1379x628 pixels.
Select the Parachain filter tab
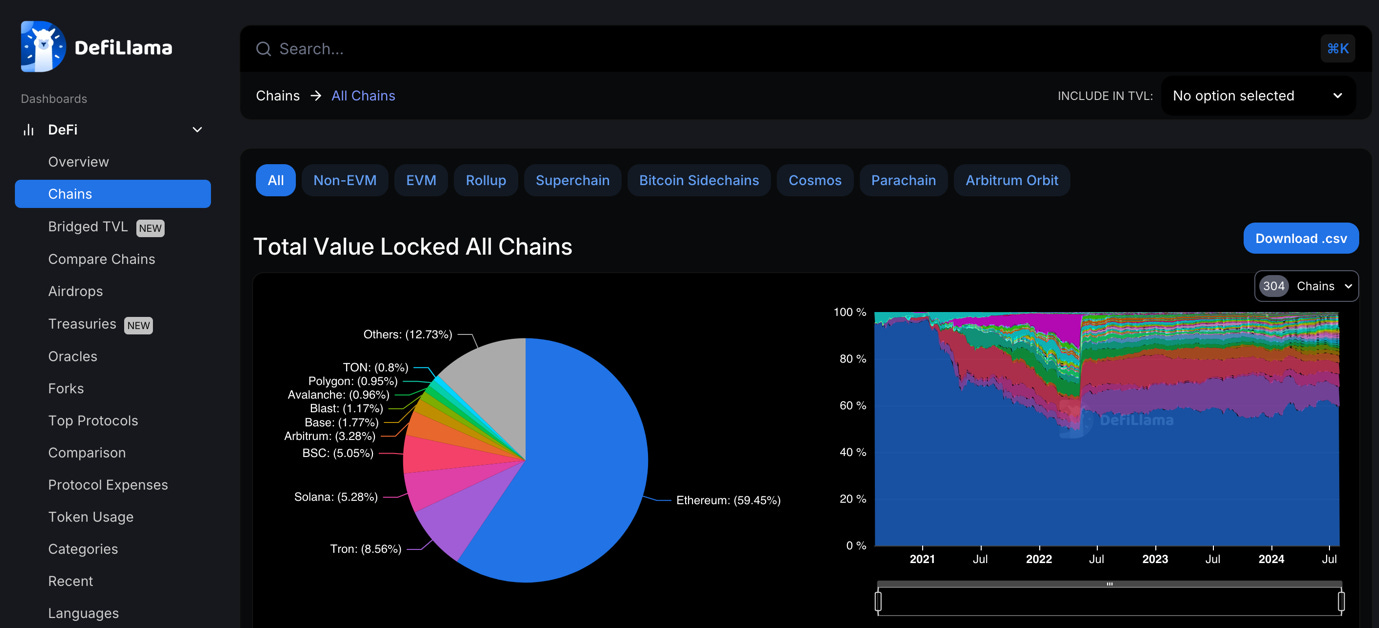click(904, 180)
